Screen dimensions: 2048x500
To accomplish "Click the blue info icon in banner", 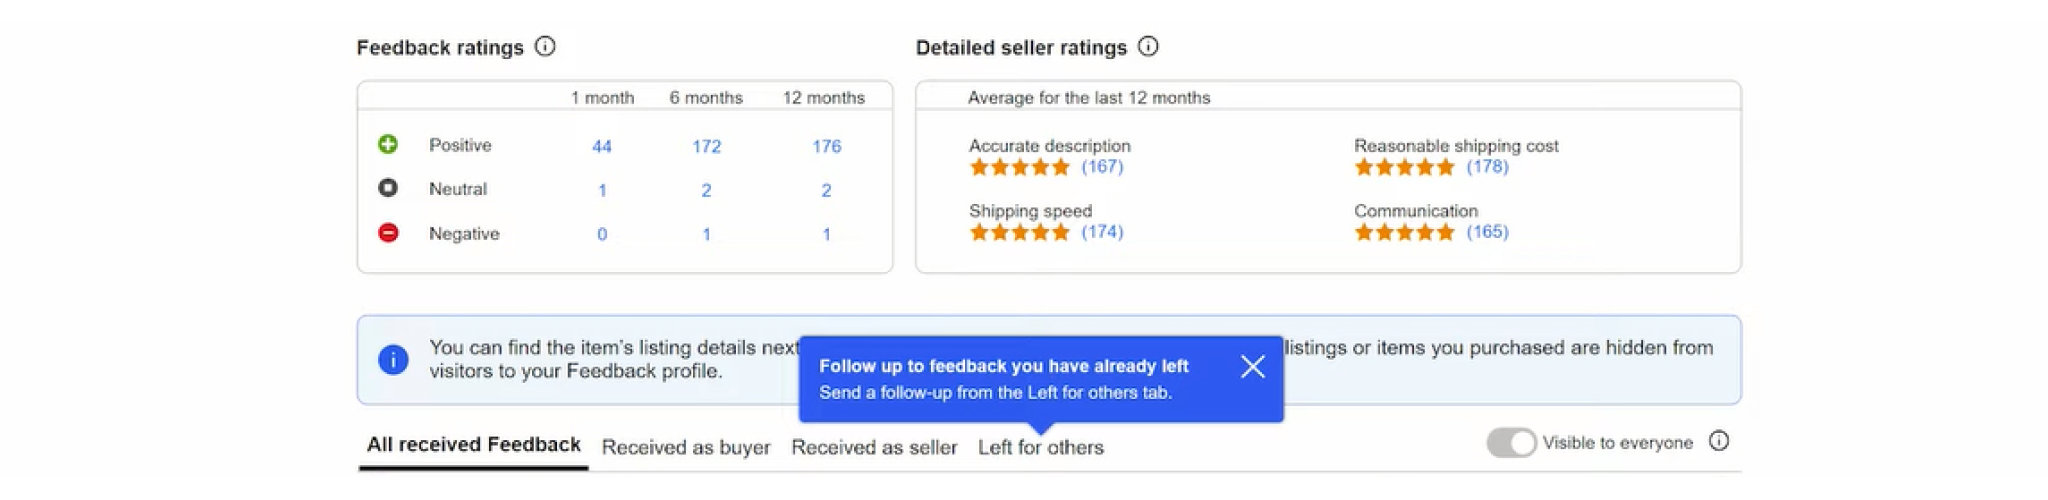I will (x=393, y=360).
